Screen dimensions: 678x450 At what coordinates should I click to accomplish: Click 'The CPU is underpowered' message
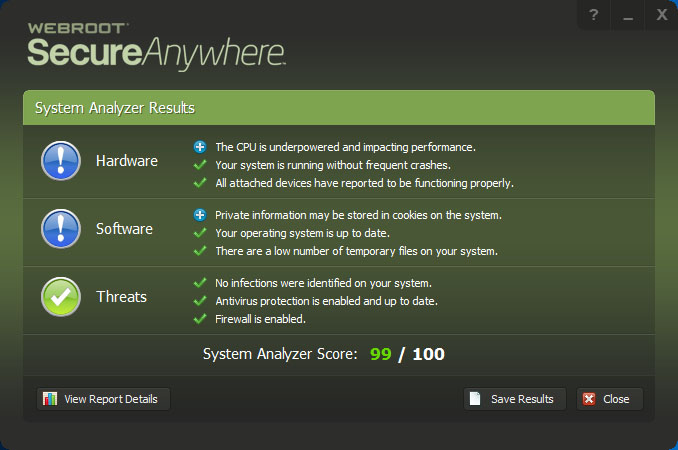(x=345, y=147)
